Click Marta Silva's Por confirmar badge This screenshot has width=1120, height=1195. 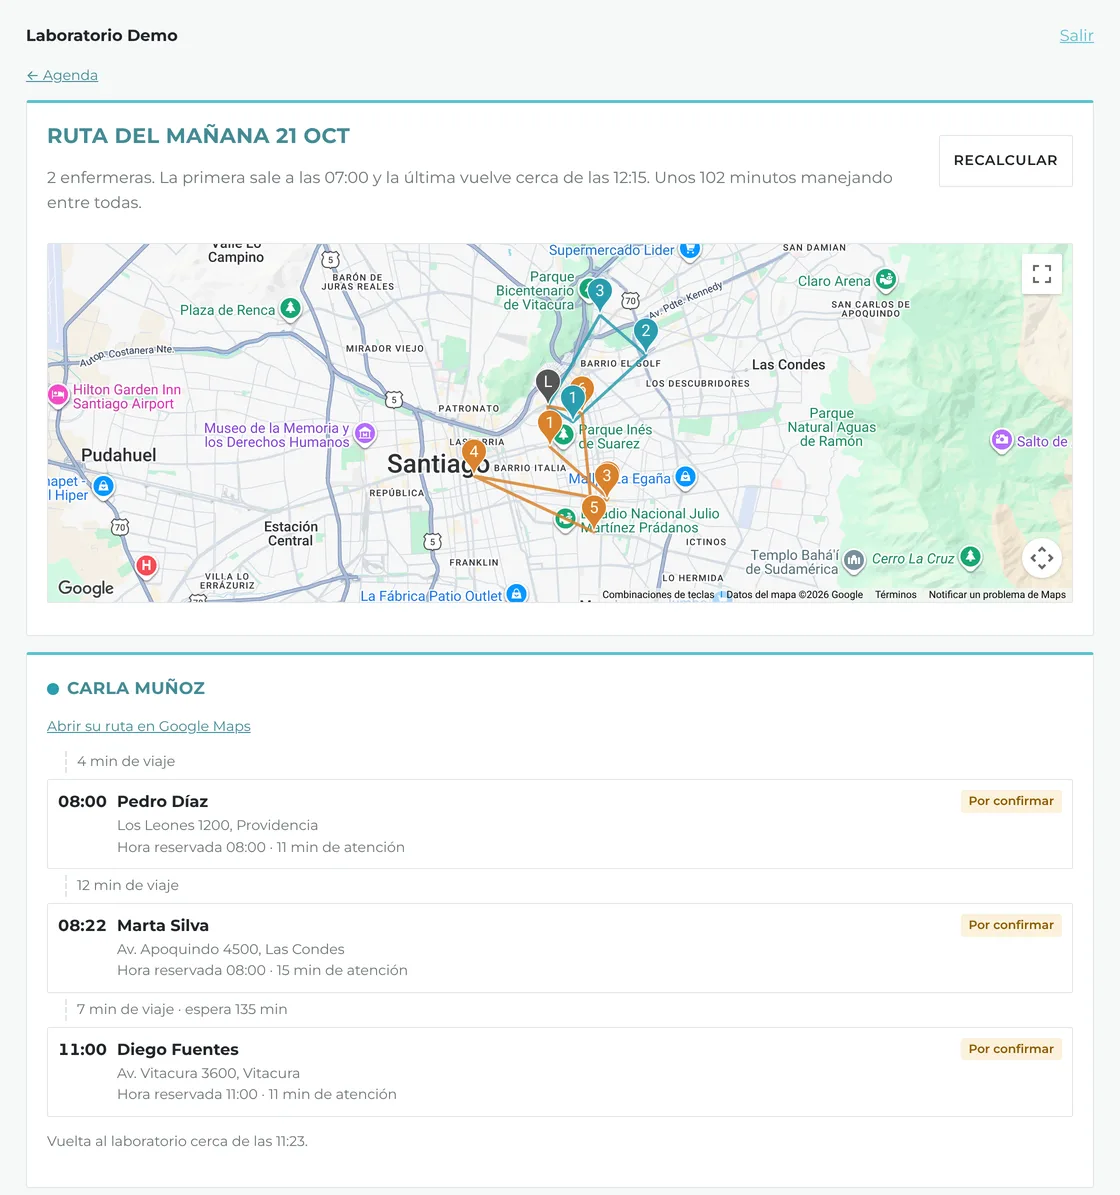1010,925
